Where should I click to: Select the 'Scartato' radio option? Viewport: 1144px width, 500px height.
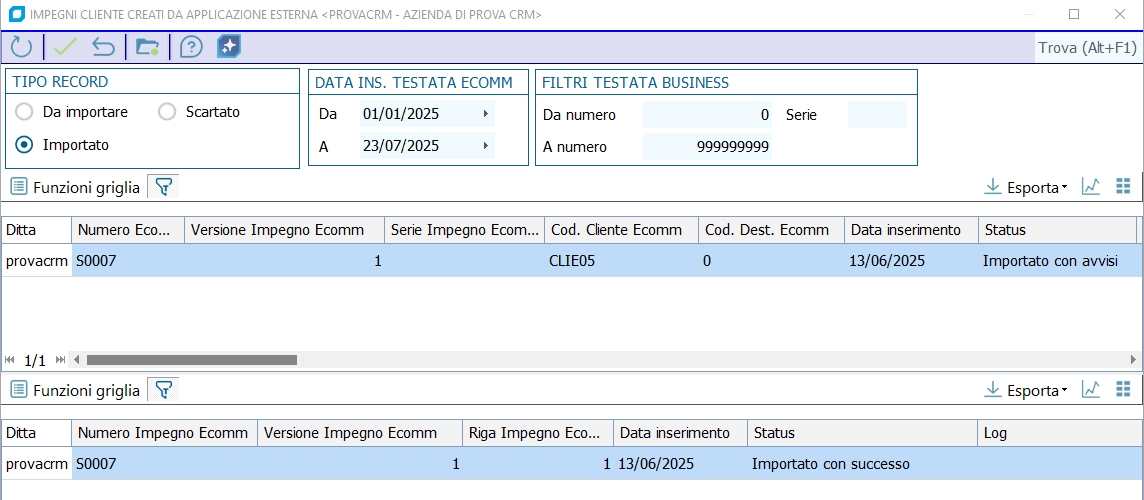tap(167, 112)
